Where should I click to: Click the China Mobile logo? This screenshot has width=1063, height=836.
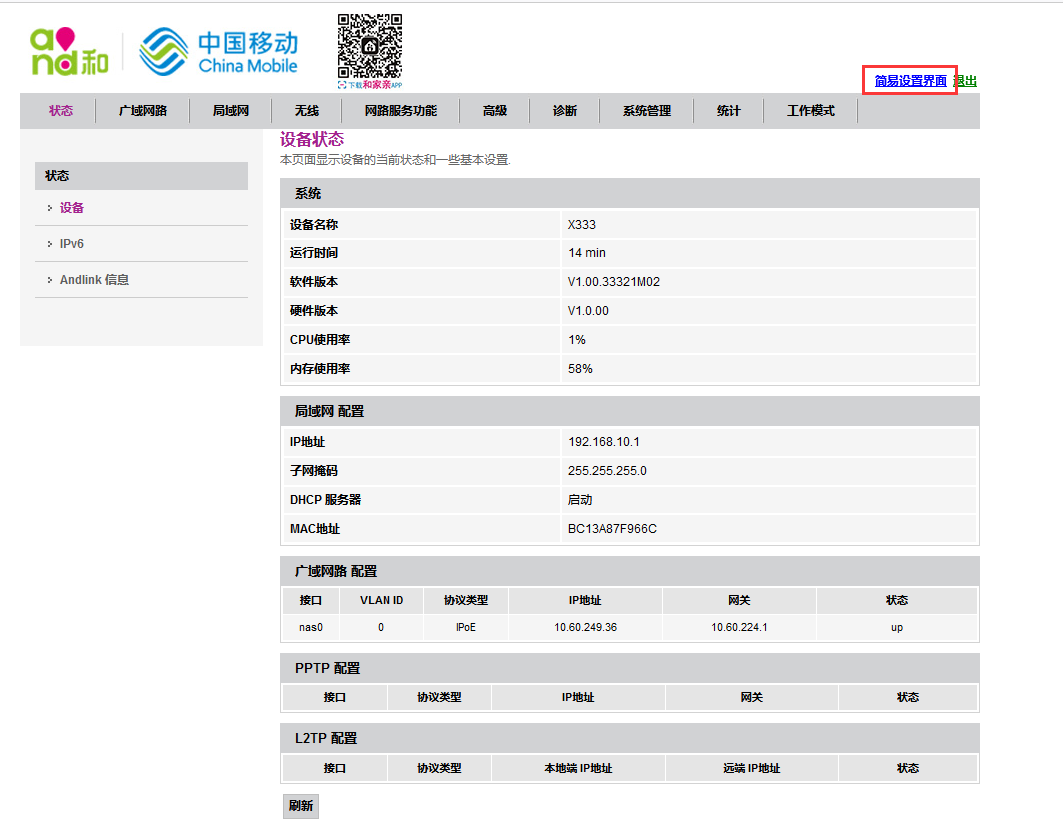click(x=218, y=52)
